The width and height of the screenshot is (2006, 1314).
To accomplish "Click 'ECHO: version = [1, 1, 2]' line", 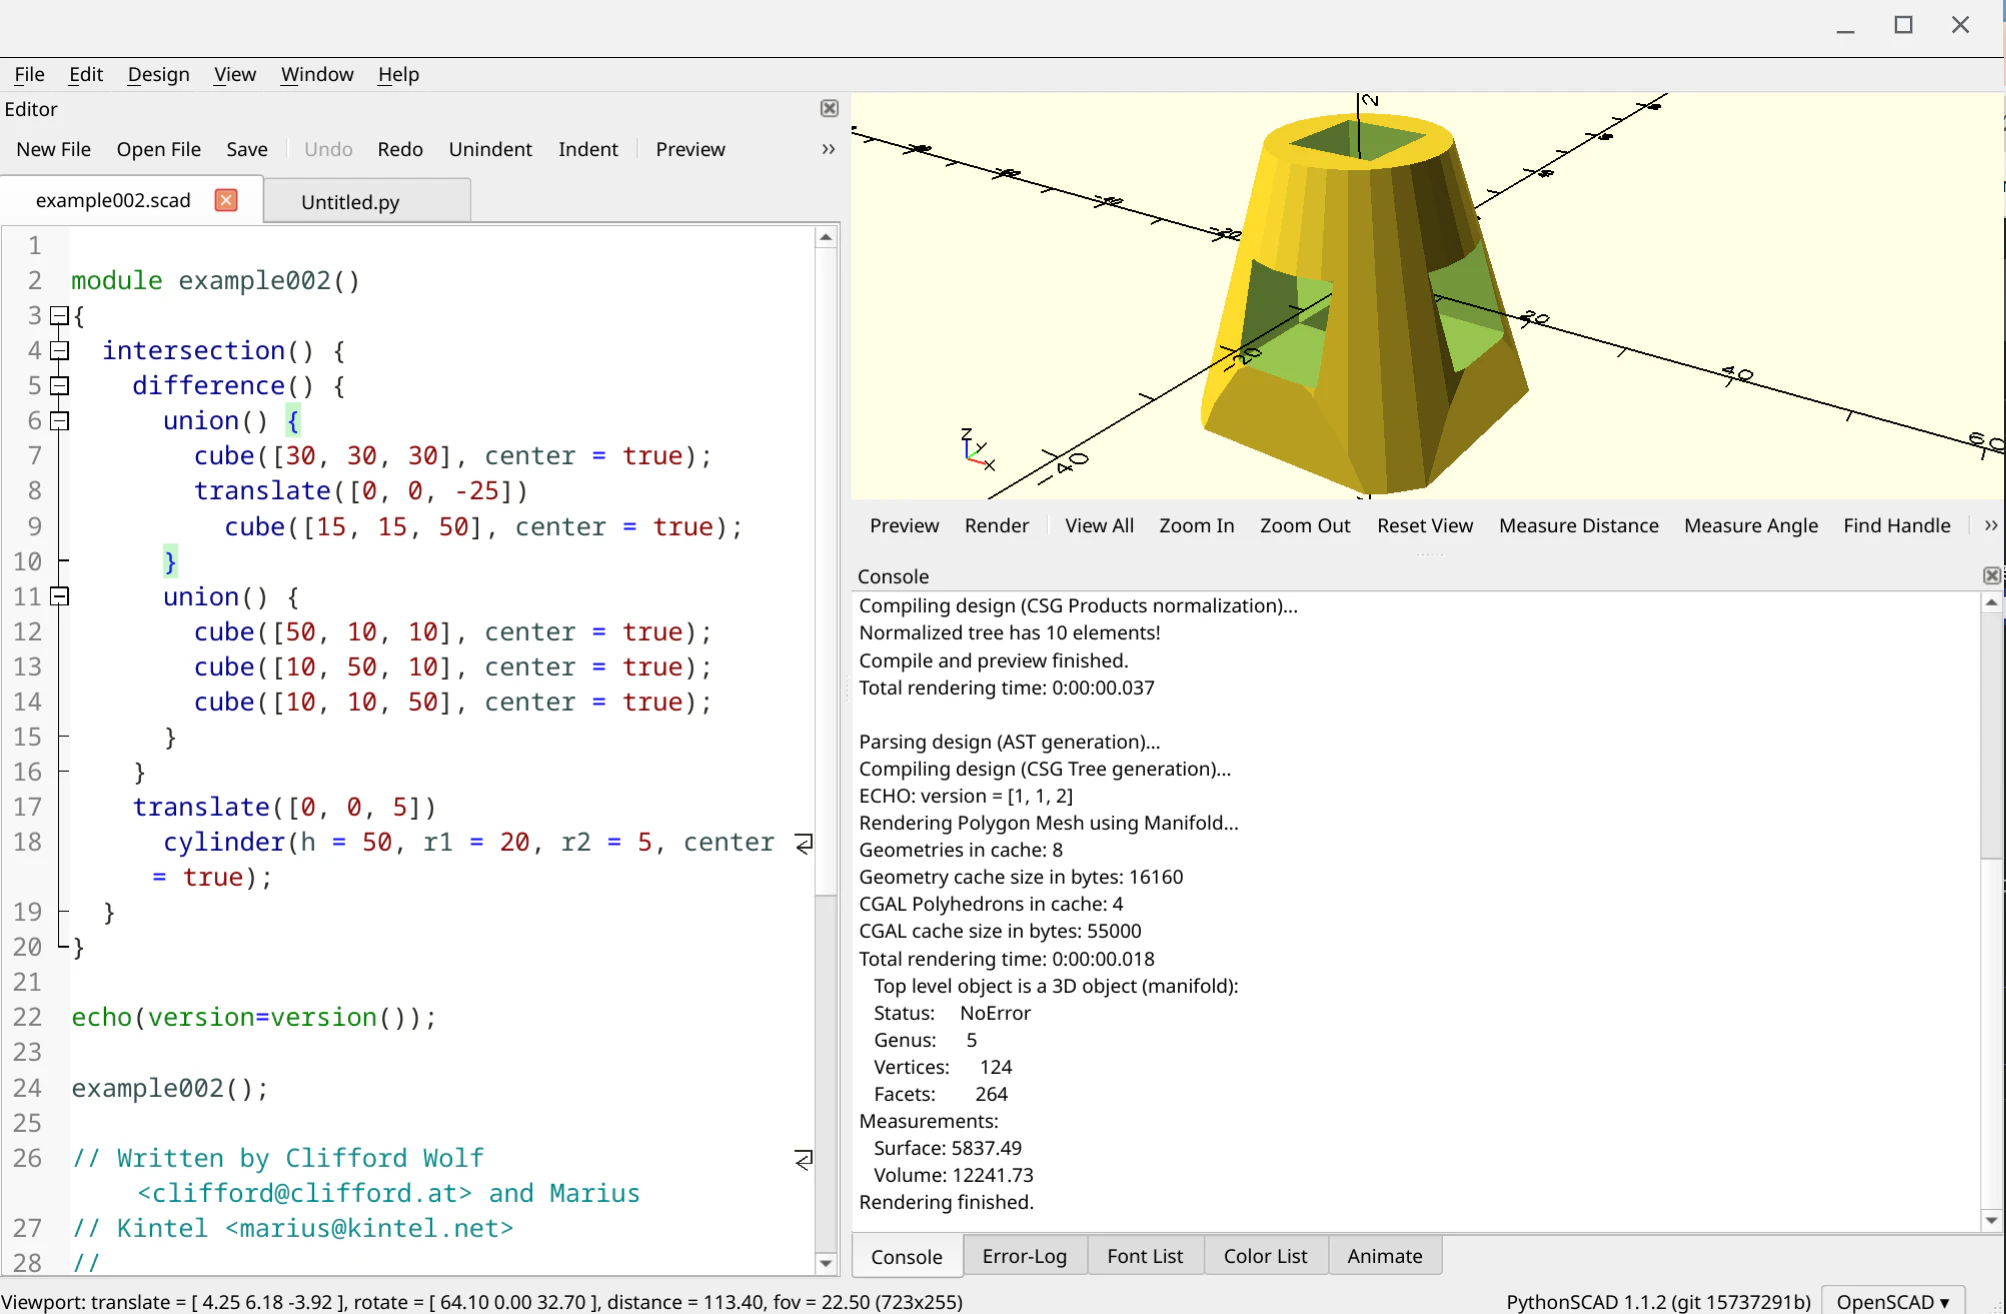I will [x=966, y=796].
